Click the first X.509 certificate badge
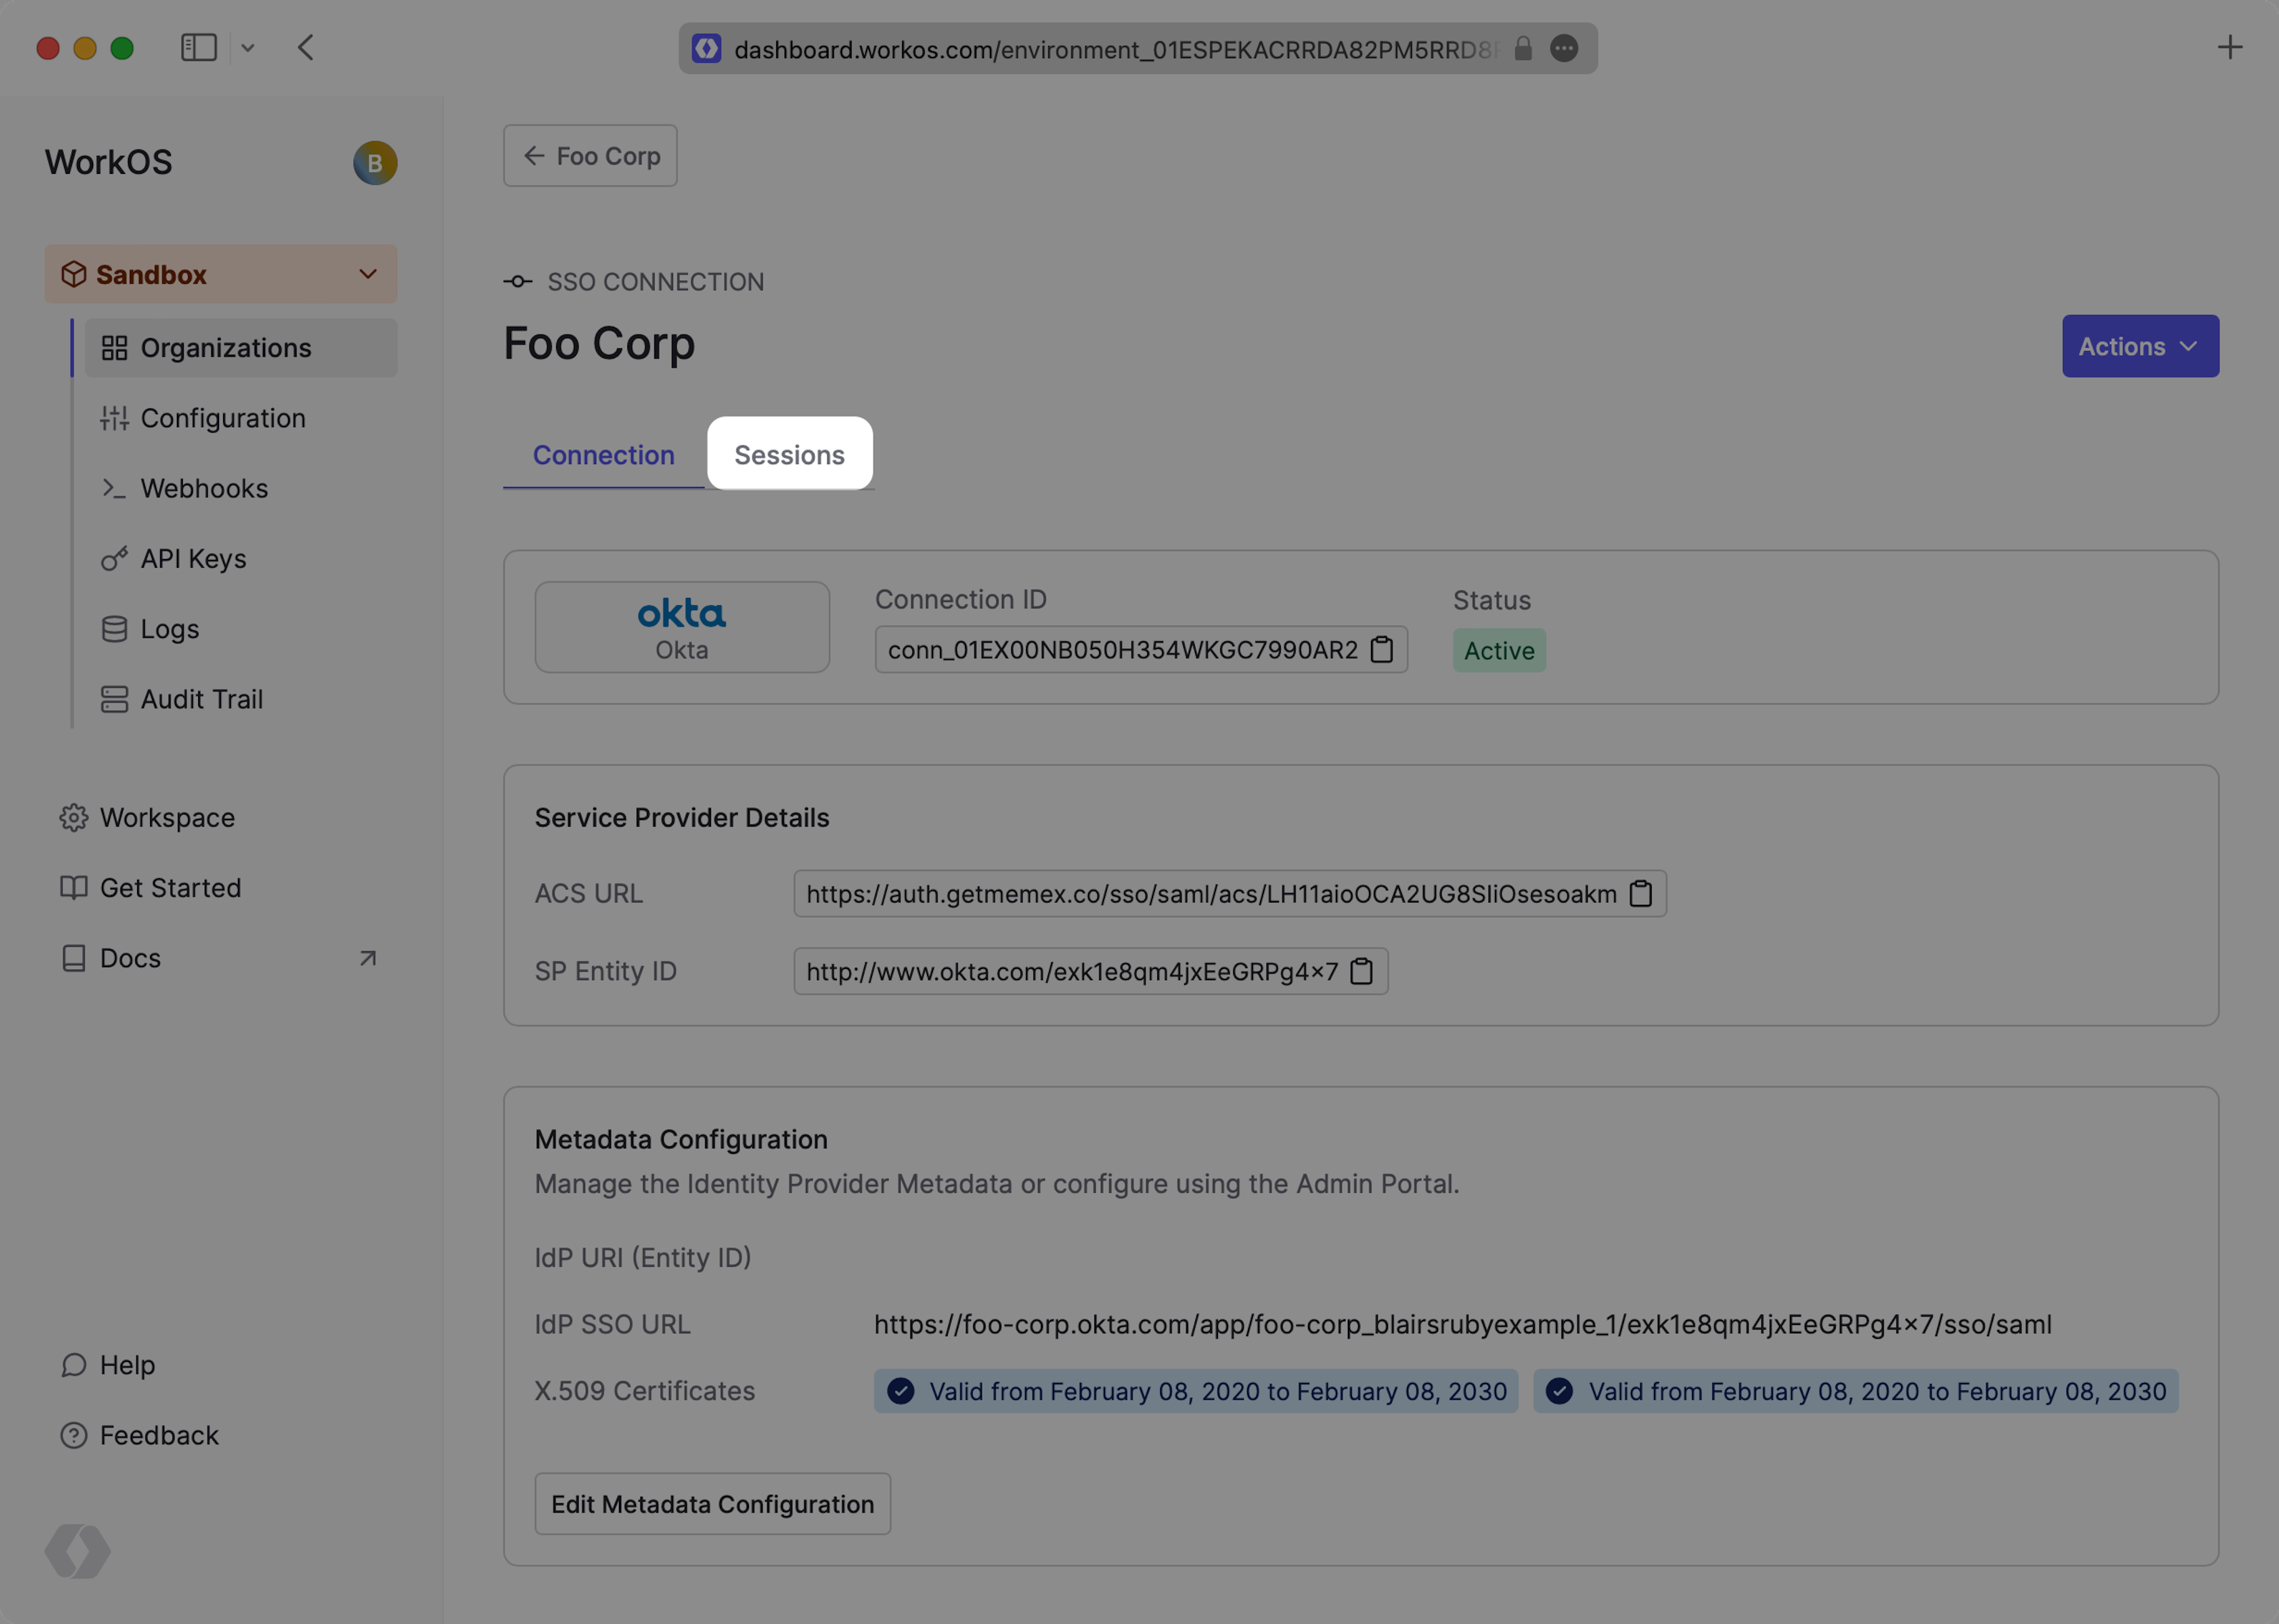 point(1195,1391)
